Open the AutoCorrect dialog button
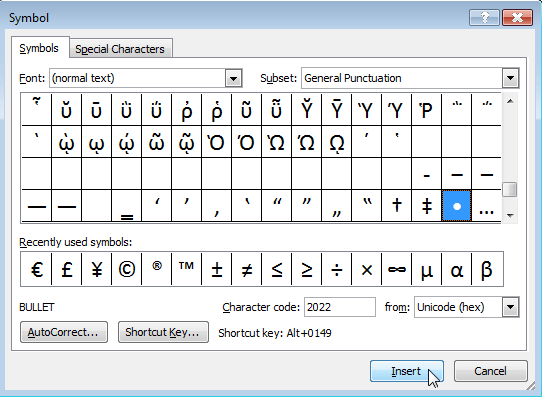 64,332
